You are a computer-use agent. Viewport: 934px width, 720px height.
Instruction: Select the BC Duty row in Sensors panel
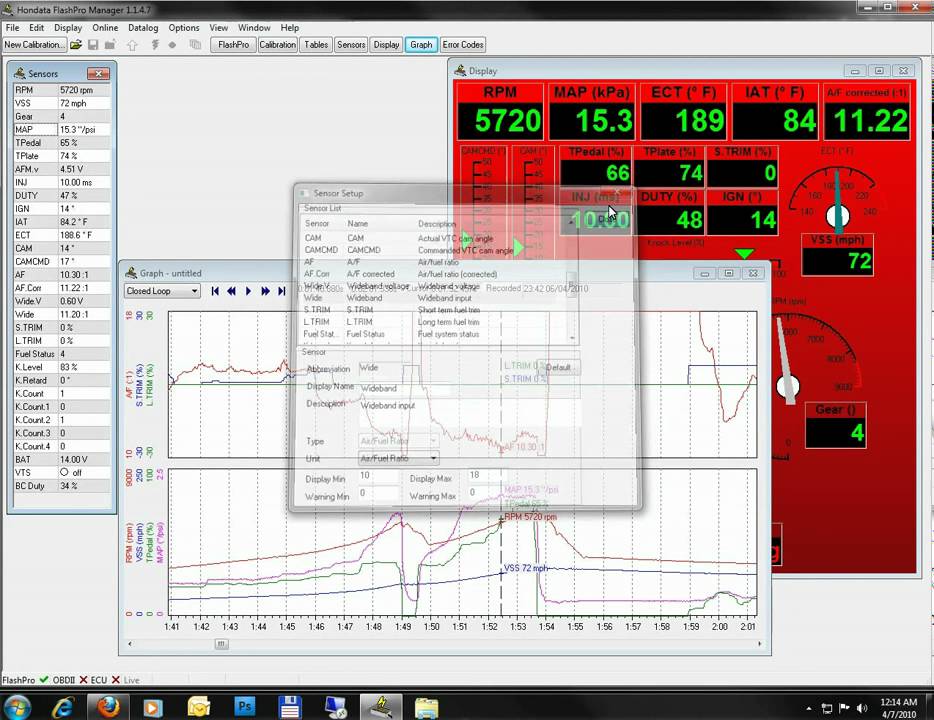[x=62, y=486]
